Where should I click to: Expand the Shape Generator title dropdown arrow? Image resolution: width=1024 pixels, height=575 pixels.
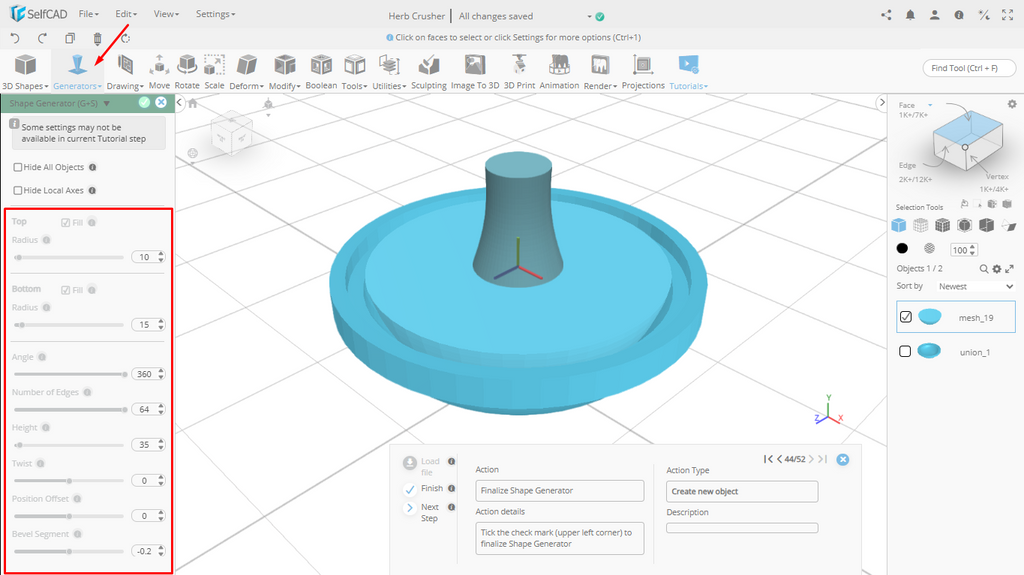point(106,103)
